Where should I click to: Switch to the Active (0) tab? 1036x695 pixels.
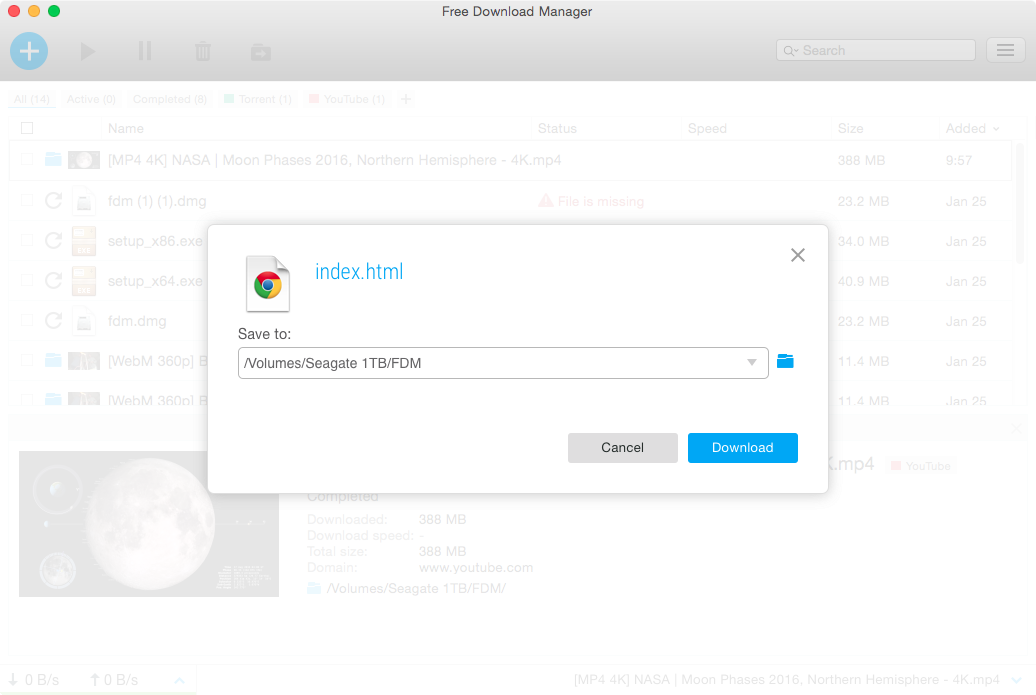(x=91, y=99)
